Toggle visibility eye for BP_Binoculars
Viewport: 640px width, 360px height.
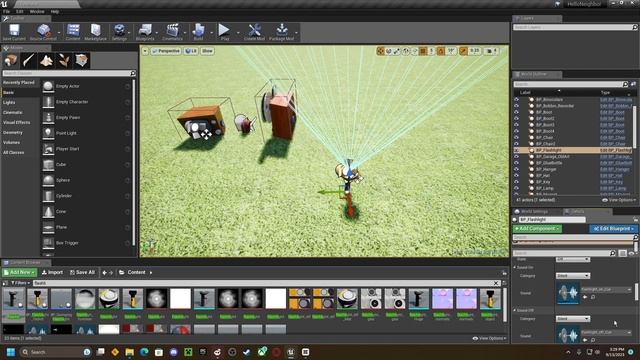516,100
